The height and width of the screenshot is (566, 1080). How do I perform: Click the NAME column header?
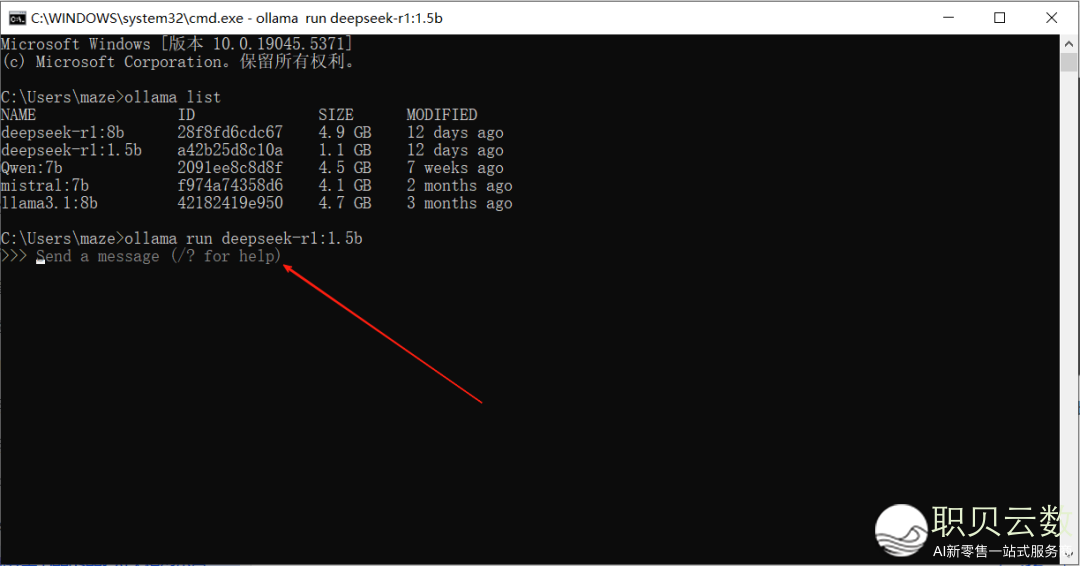[x=19, y=114]
